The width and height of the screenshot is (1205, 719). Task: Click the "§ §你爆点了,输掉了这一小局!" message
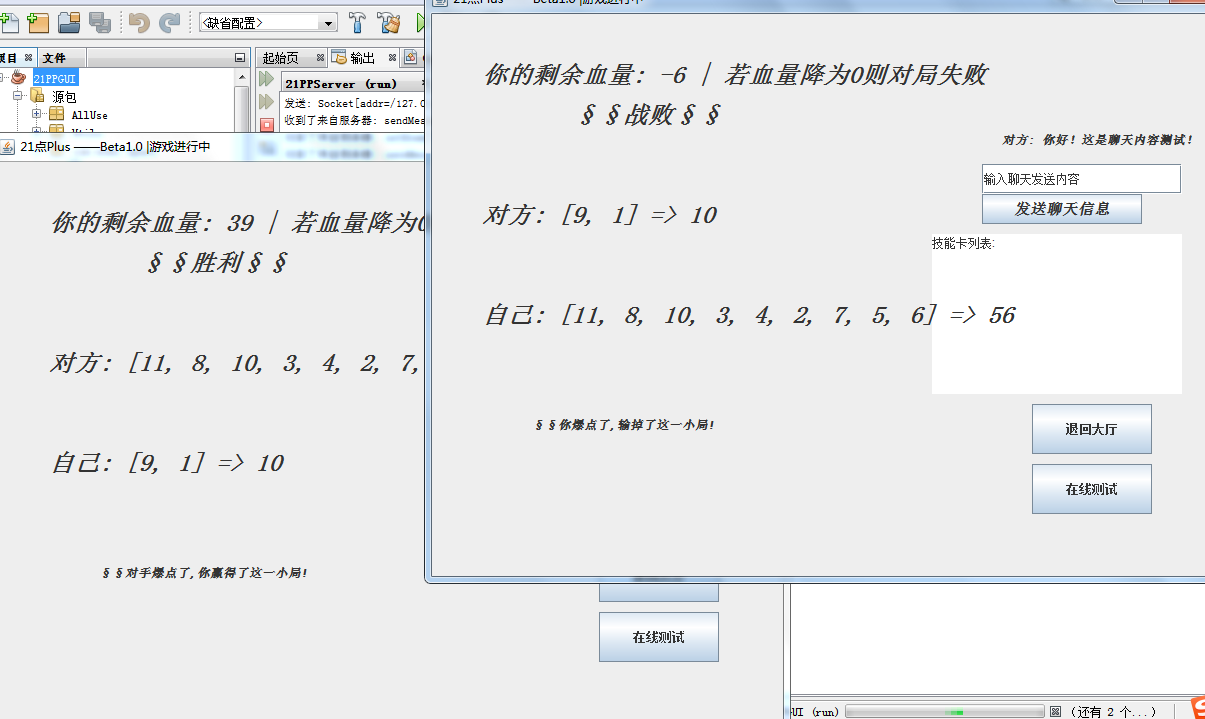coord(625,425)
